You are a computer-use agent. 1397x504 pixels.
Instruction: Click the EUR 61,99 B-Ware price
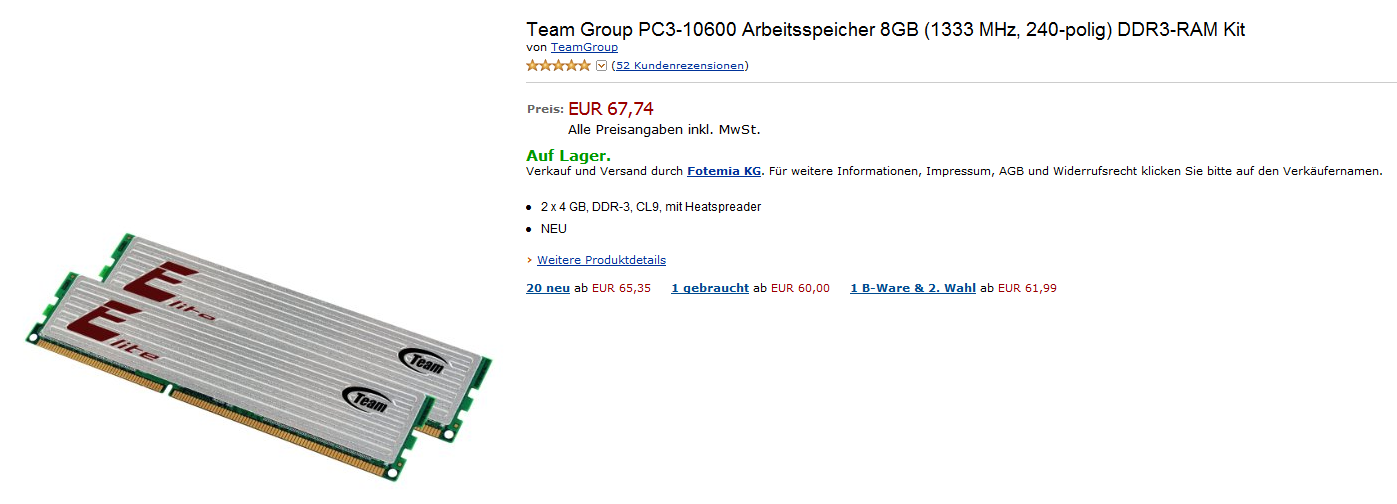(1027, 288)
